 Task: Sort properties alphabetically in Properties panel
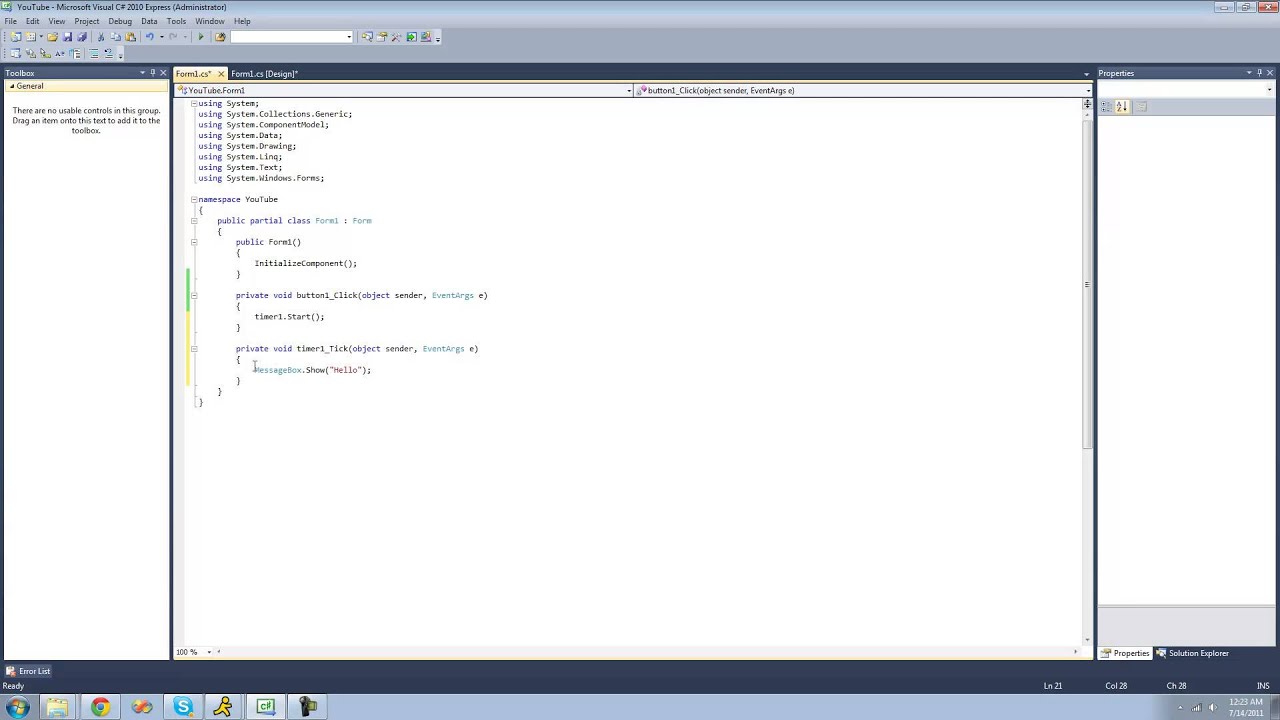1121,107
